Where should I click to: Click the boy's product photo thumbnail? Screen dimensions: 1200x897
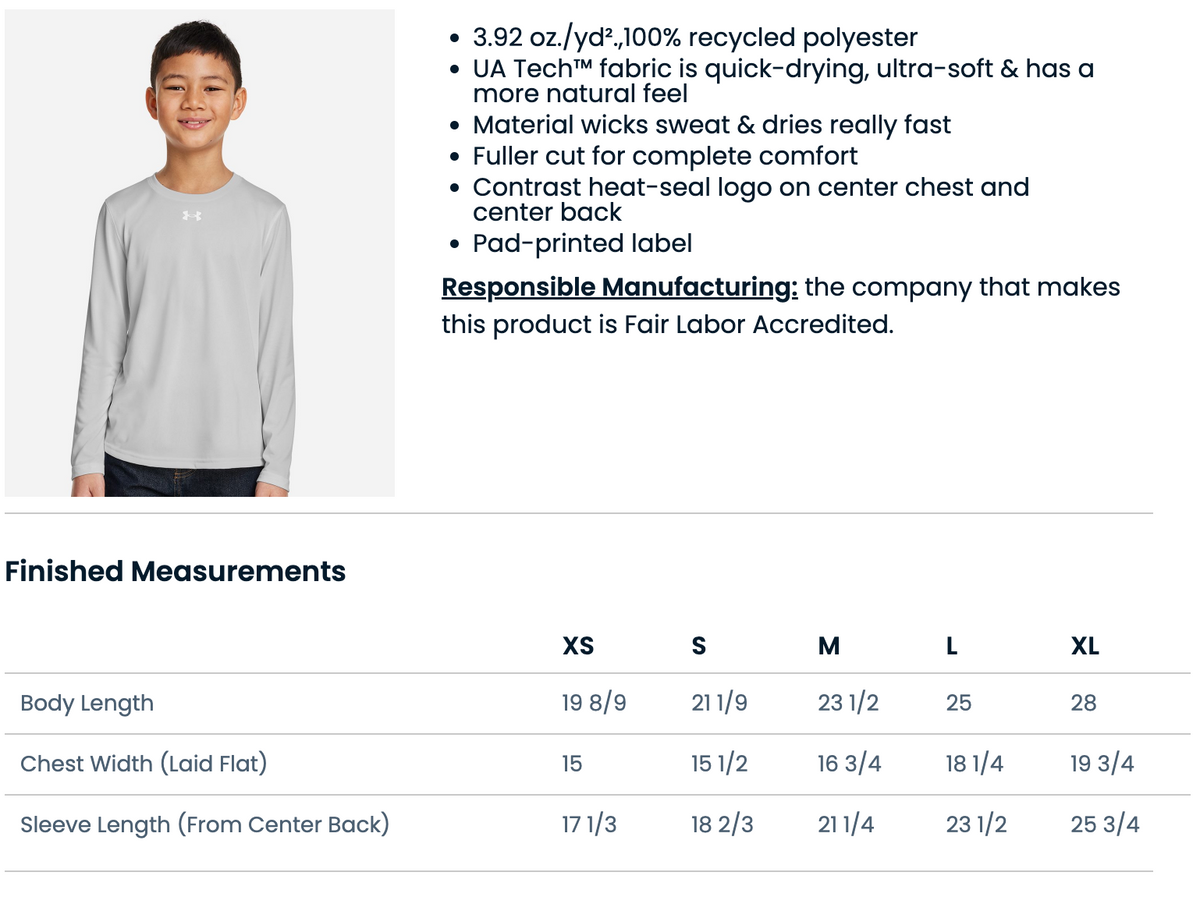point(200,253)
